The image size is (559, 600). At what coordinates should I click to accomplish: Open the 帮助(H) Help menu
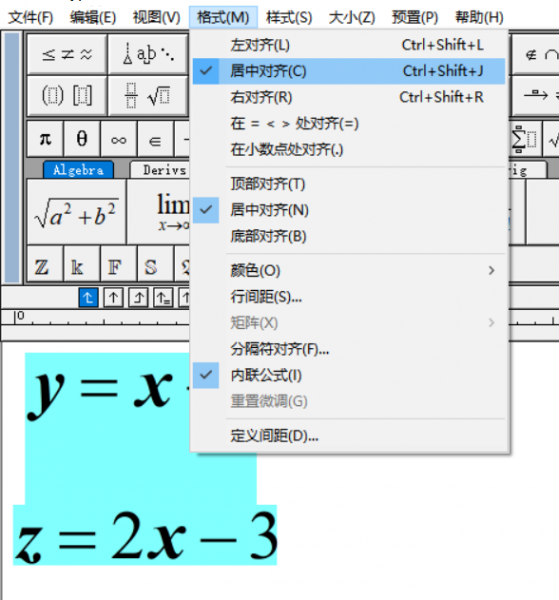click(x=479, y=18)
